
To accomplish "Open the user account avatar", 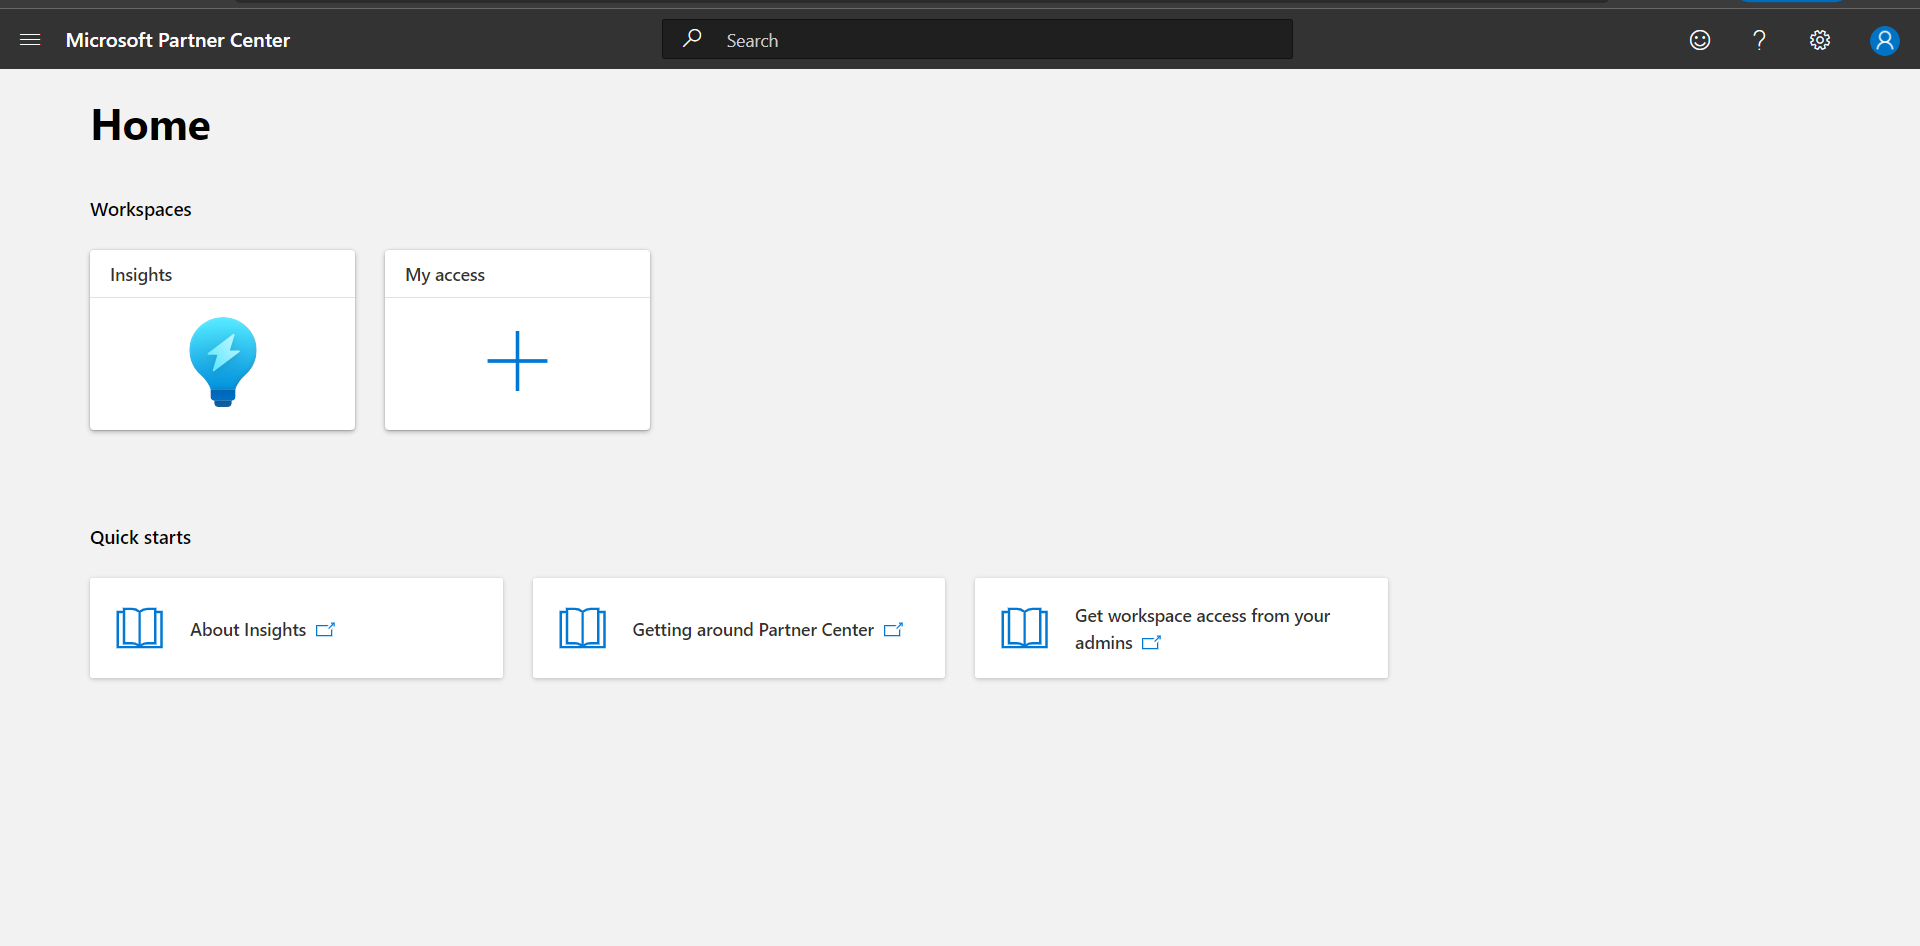I will 1885,40.
